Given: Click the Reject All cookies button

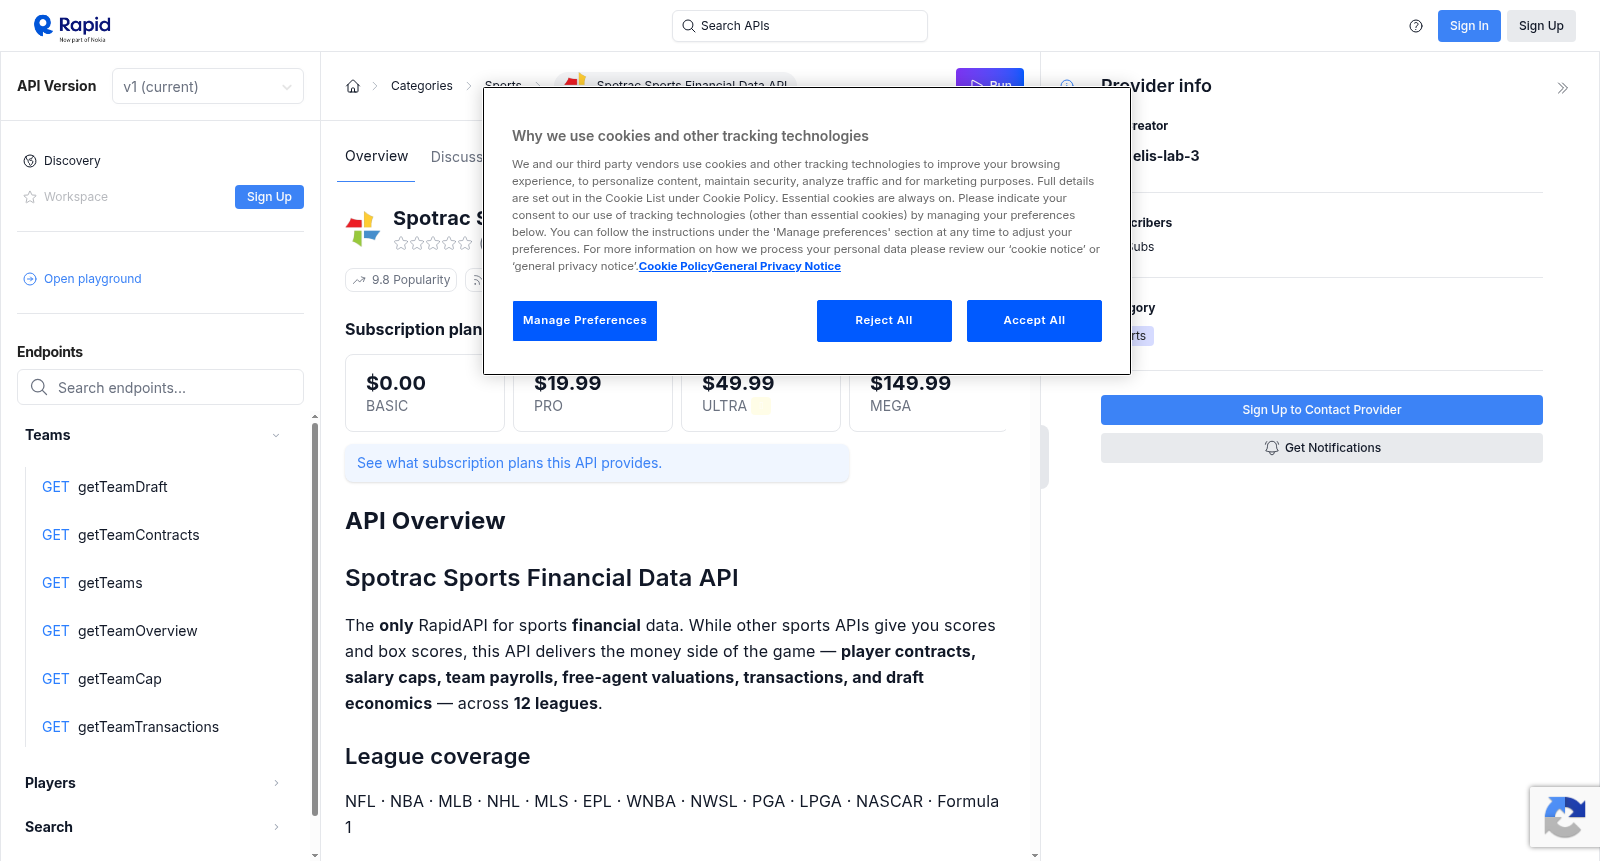Looking at the screenshot, I should [x=884, y=321].
